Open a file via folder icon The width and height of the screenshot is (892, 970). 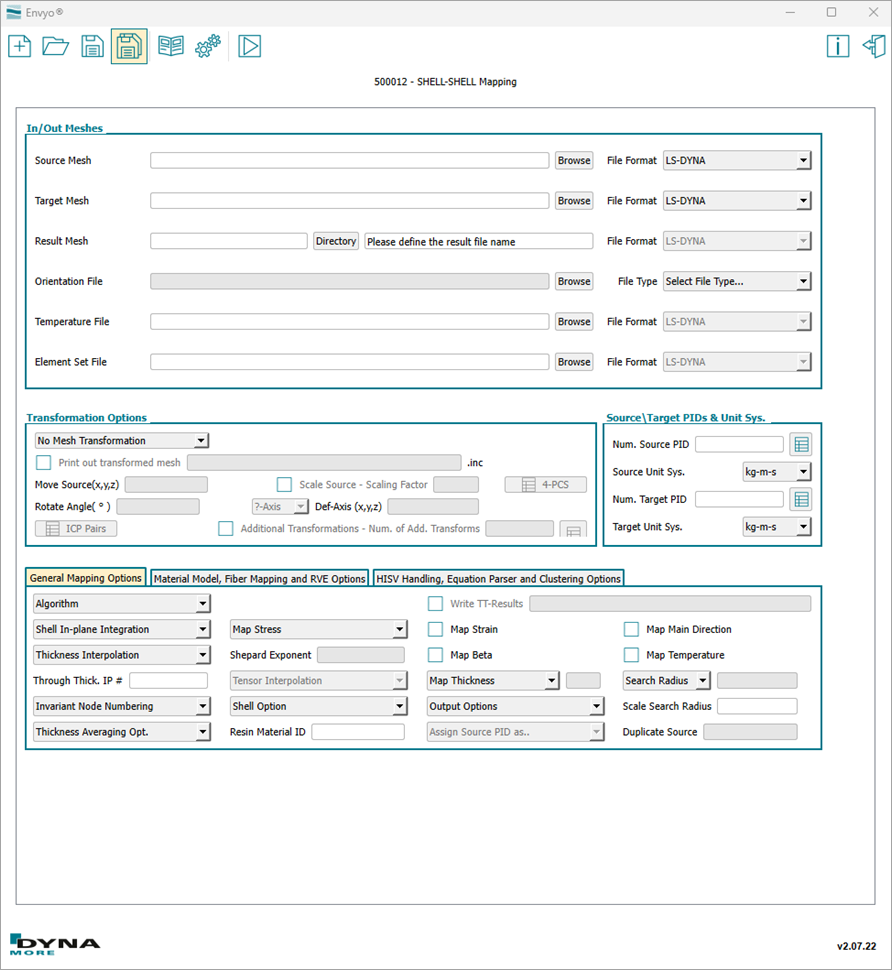point(56,46)
